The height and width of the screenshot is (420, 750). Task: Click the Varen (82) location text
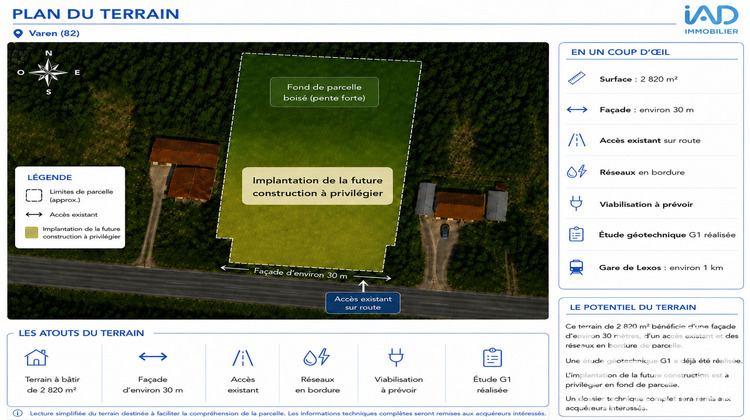54,33
